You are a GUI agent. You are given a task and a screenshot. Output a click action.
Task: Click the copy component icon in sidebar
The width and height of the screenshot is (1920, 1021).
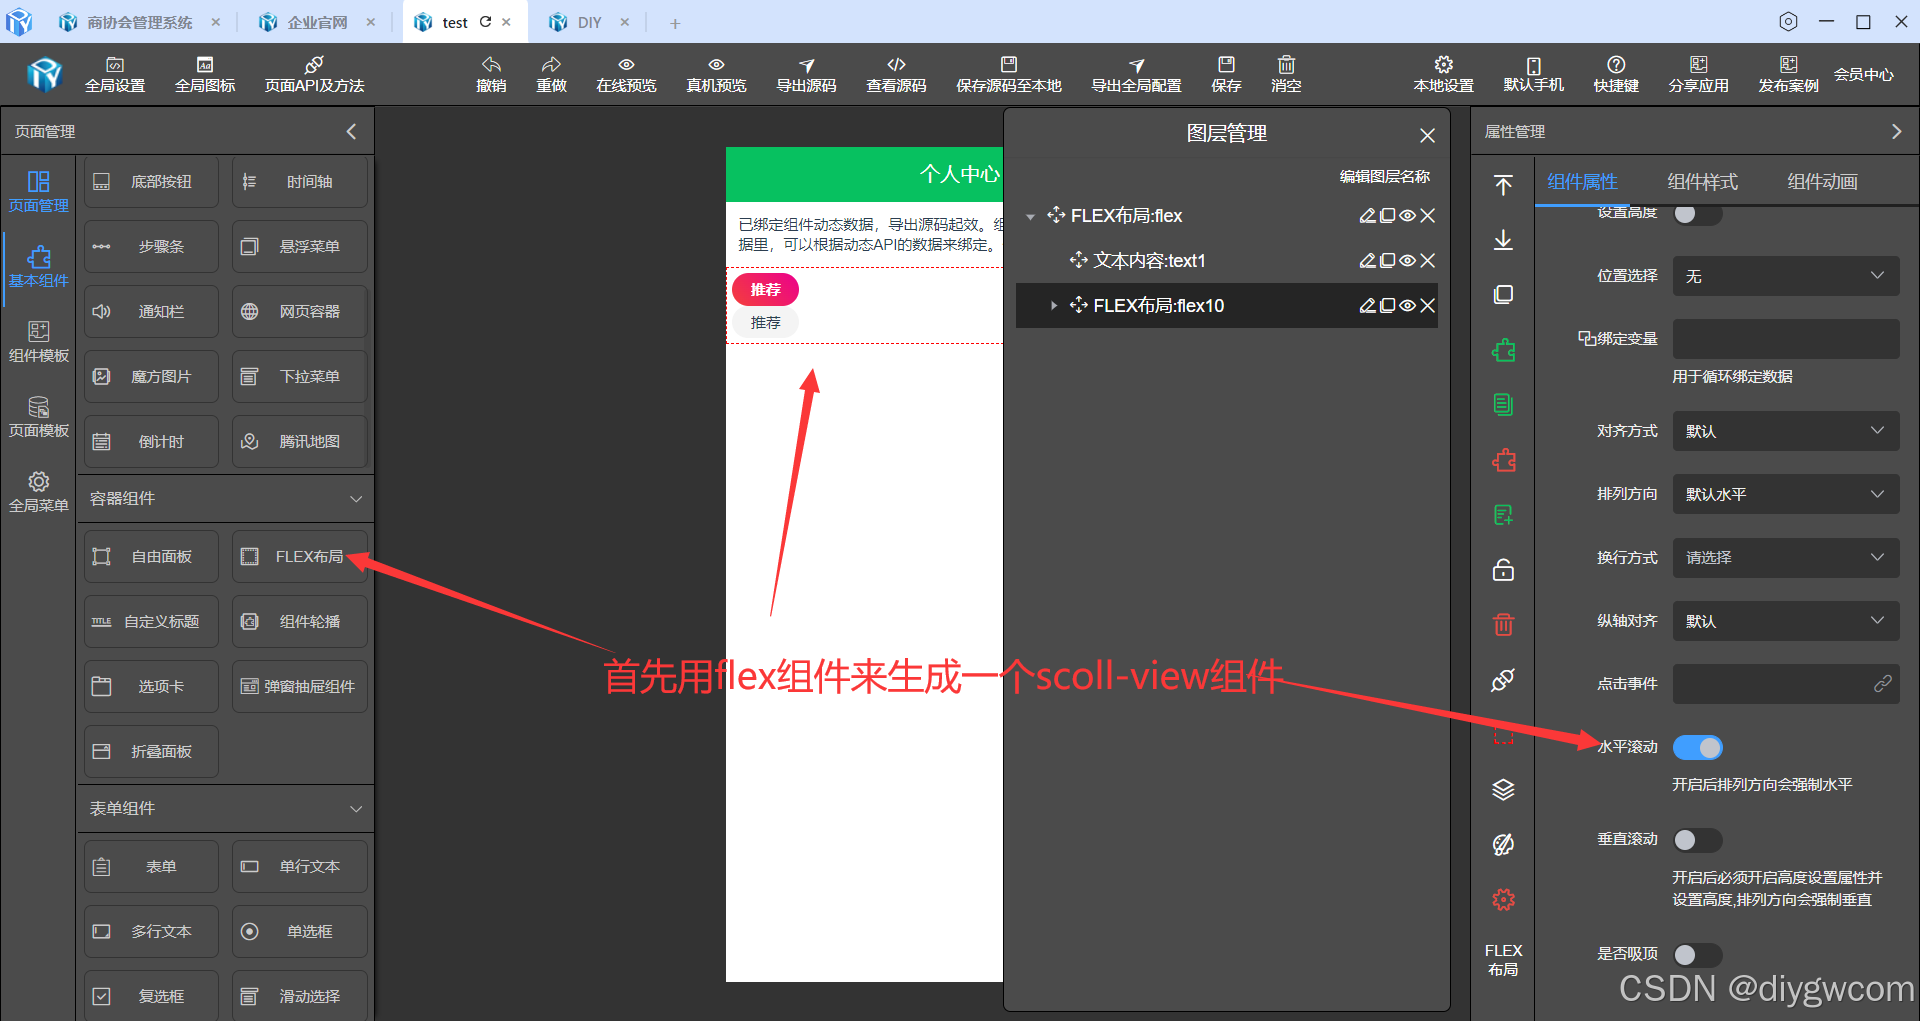tap(1503, 295)
